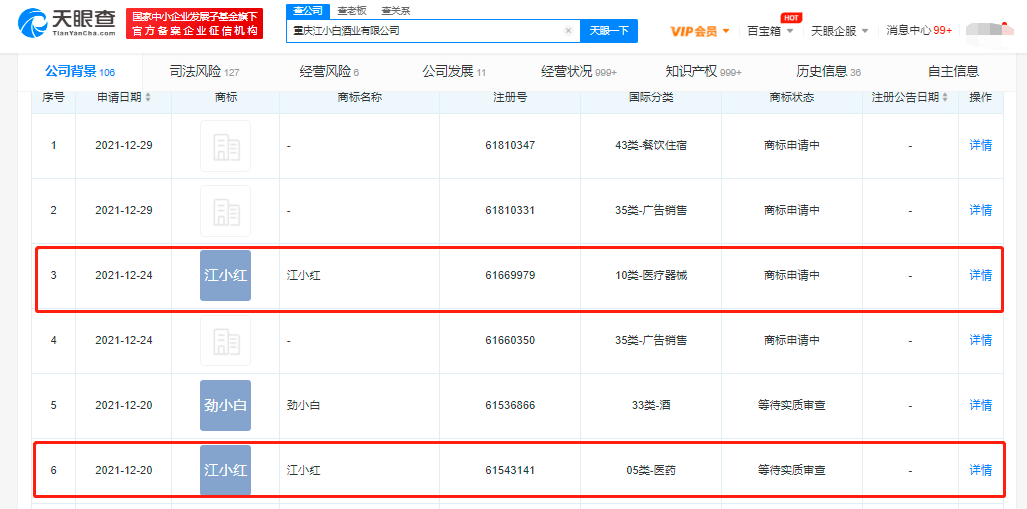Open 详情 for registration 61810331
Image resolution: width=1027 pixels, height=509 pixels.
[x=980, y=210]
